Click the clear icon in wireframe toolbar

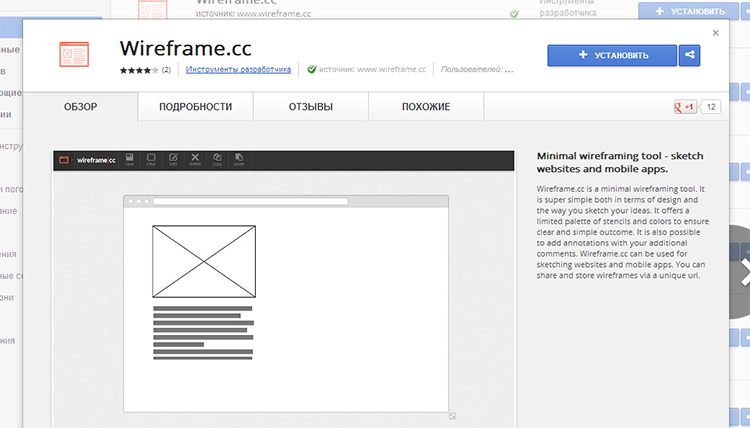[151, 160]
